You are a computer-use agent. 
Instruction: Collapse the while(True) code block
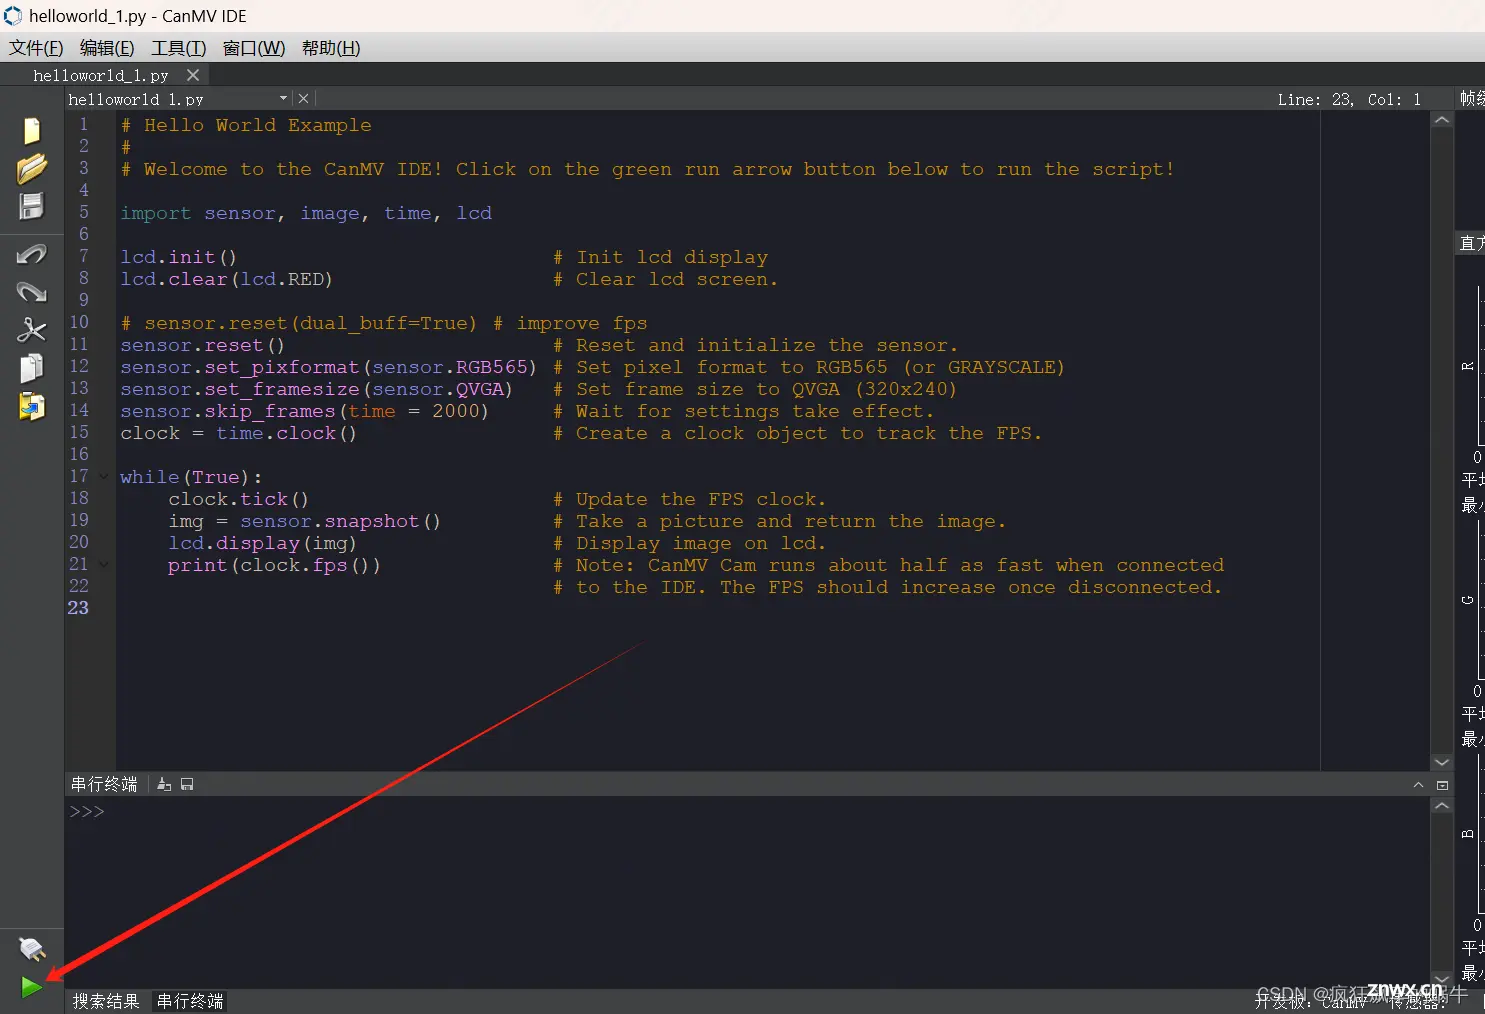[103, 477]
